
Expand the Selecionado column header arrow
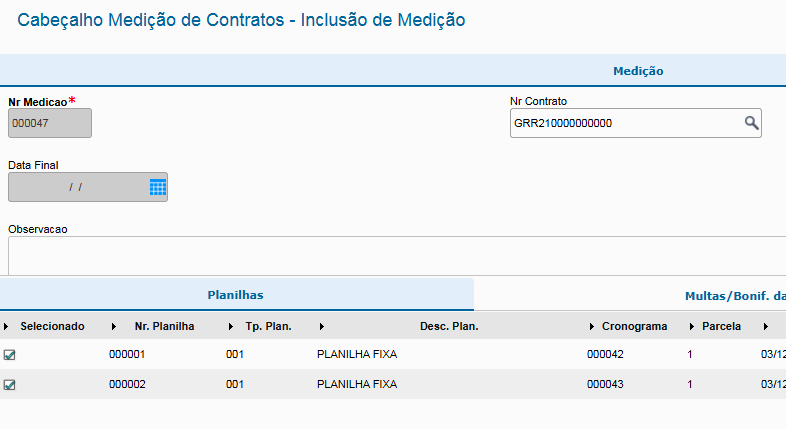(6, 327)
